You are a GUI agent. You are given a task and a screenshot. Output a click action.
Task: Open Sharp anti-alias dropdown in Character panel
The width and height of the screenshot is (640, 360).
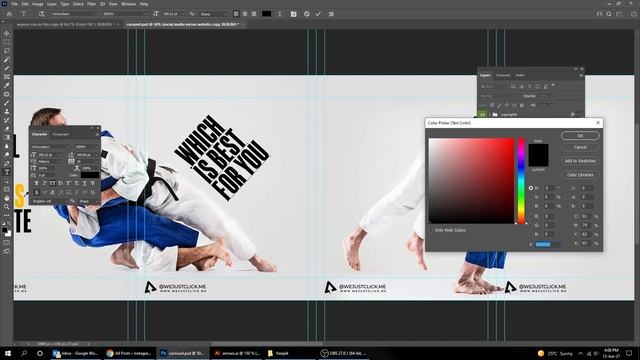[x=88, y=201]
